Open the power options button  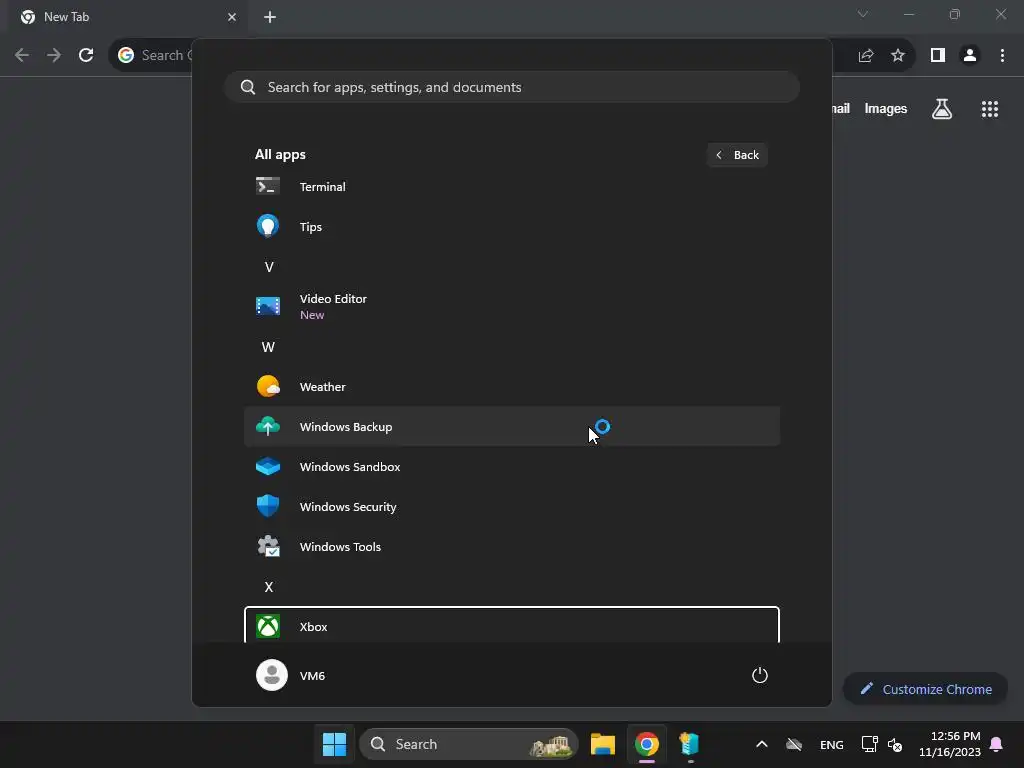click(760, 675)
